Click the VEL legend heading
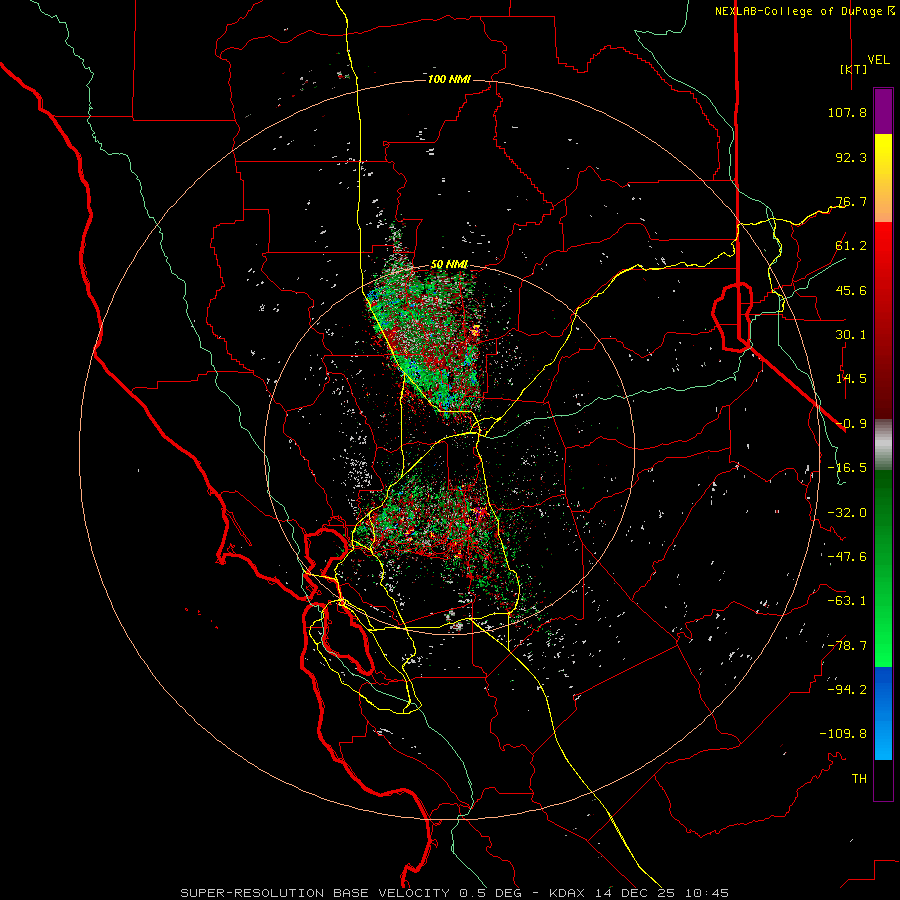The height and width of the screenshot is (900, 900). pyautogui.click(x=878, y=60)
